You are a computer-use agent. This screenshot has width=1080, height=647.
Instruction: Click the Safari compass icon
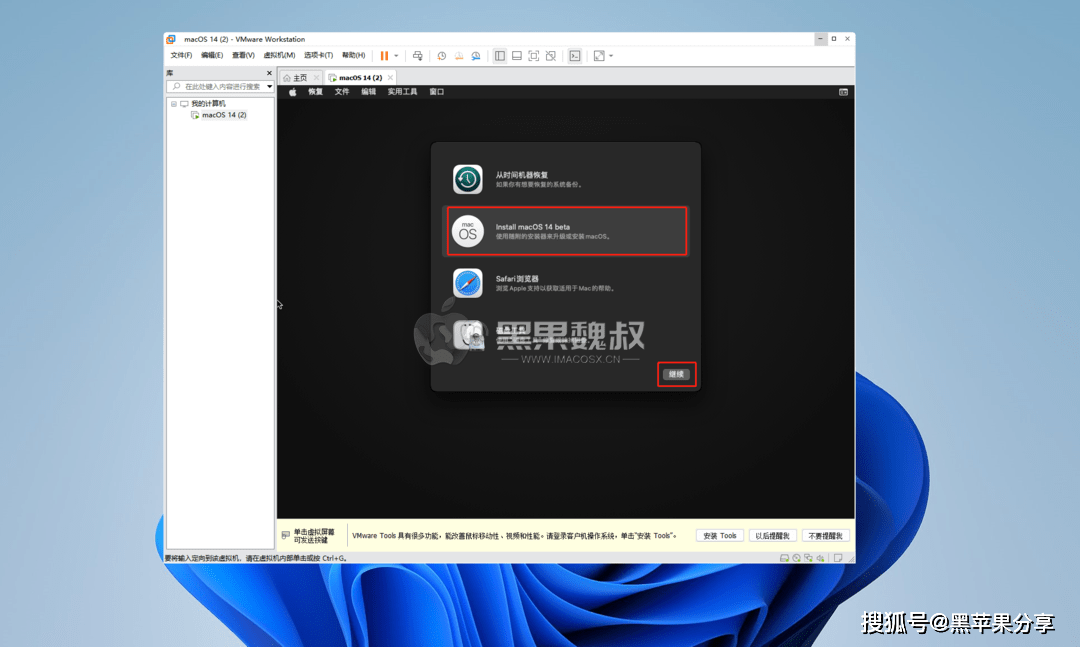point(468,283)
